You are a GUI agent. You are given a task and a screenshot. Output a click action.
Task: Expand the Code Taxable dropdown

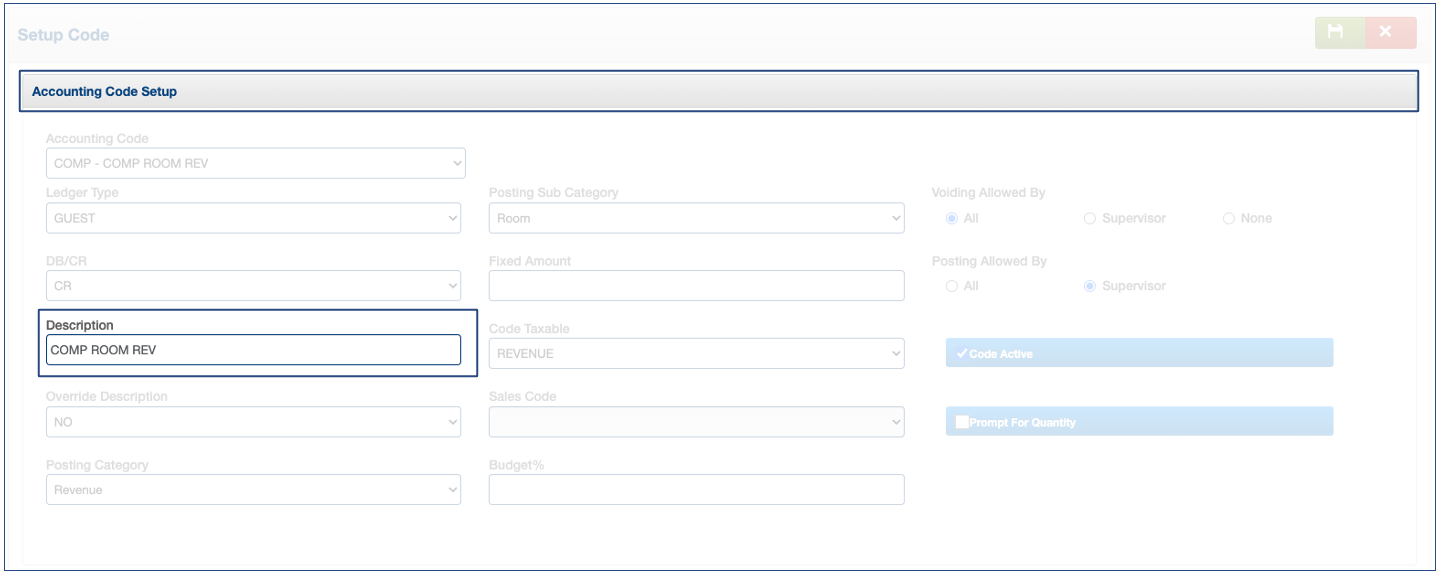(x=696, y=353)
